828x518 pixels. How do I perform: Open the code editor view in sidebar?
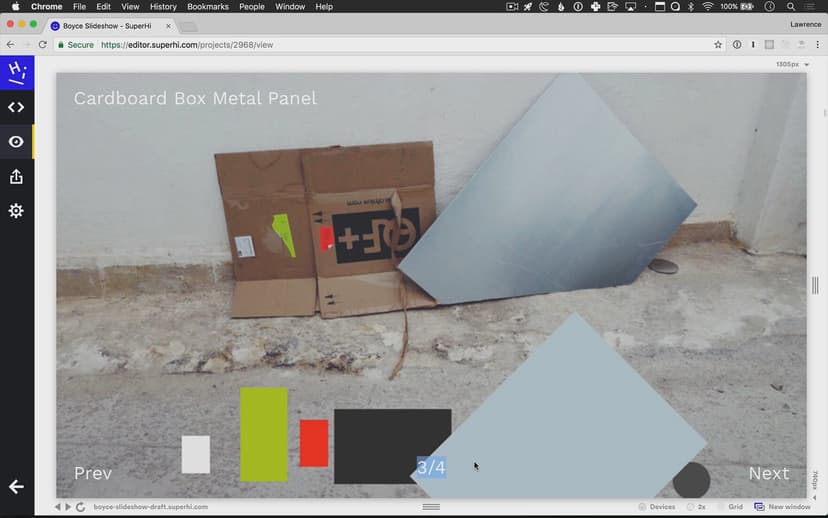tap(16, 107)
